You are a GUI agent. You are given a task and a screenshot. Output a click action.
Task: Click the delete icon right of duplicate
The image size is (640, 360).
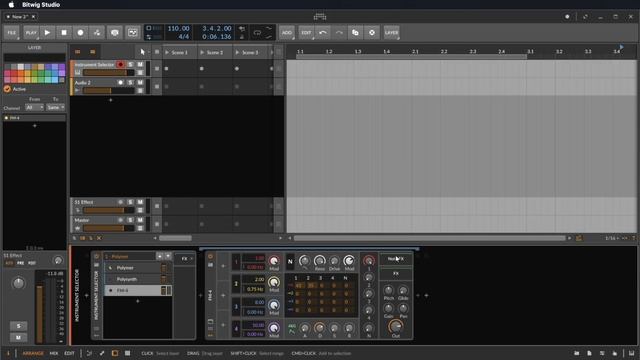(x=372, y=33)
